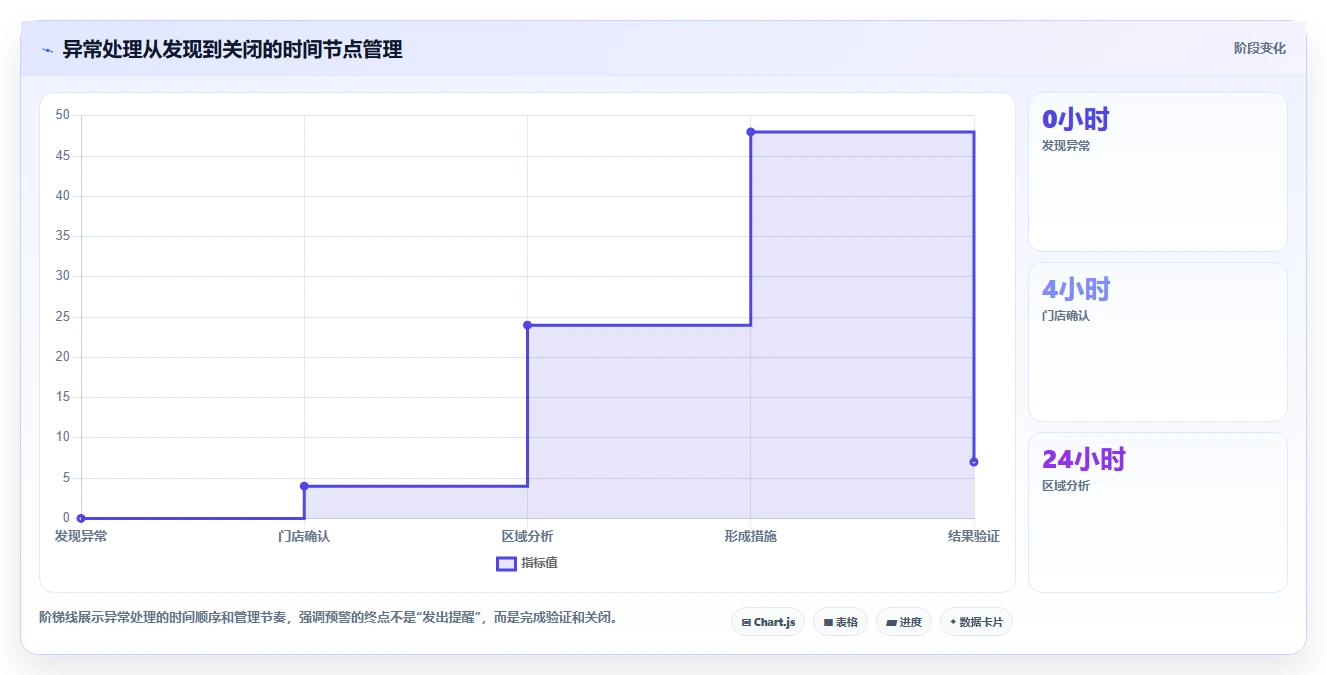Image resolution: width=1327 pixels, height=675 pixels.
Task: Click the 指标值 legend label
Action: click(539, 563)
